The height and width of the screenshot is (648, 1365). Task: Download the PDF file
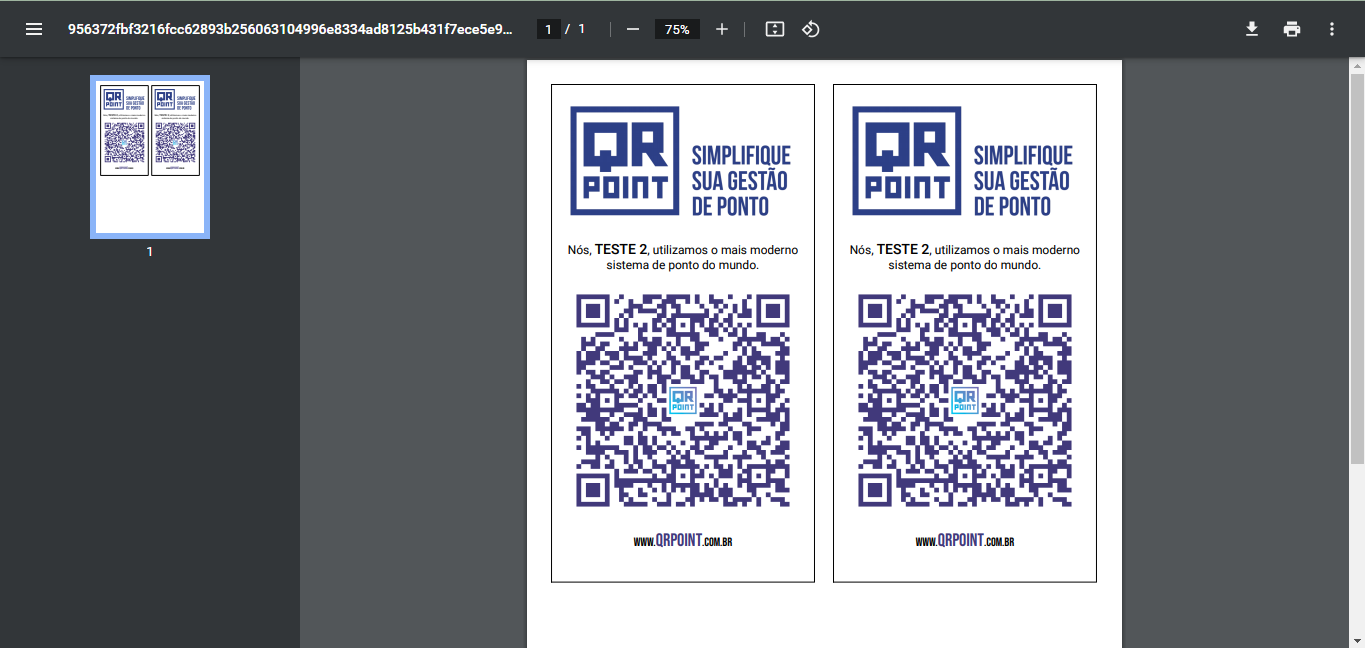click(1251, 29)
